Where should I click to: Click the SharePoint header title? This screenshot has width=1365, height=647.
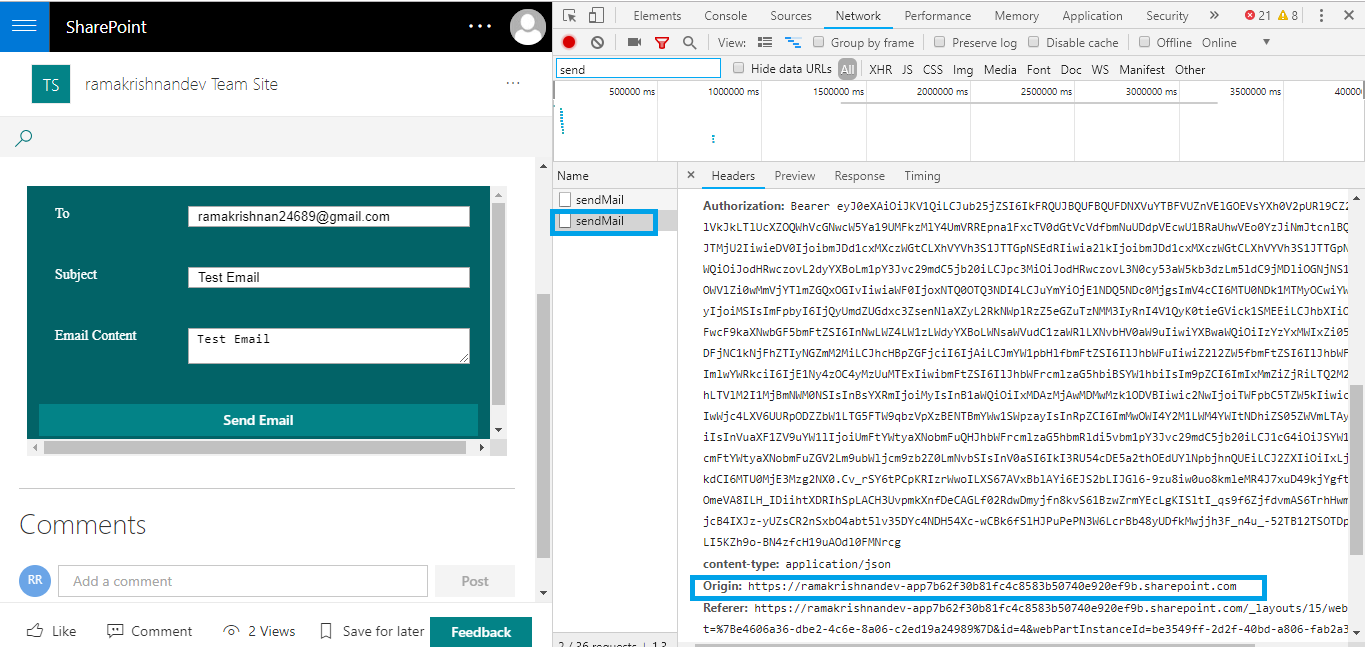click(106, 27)
